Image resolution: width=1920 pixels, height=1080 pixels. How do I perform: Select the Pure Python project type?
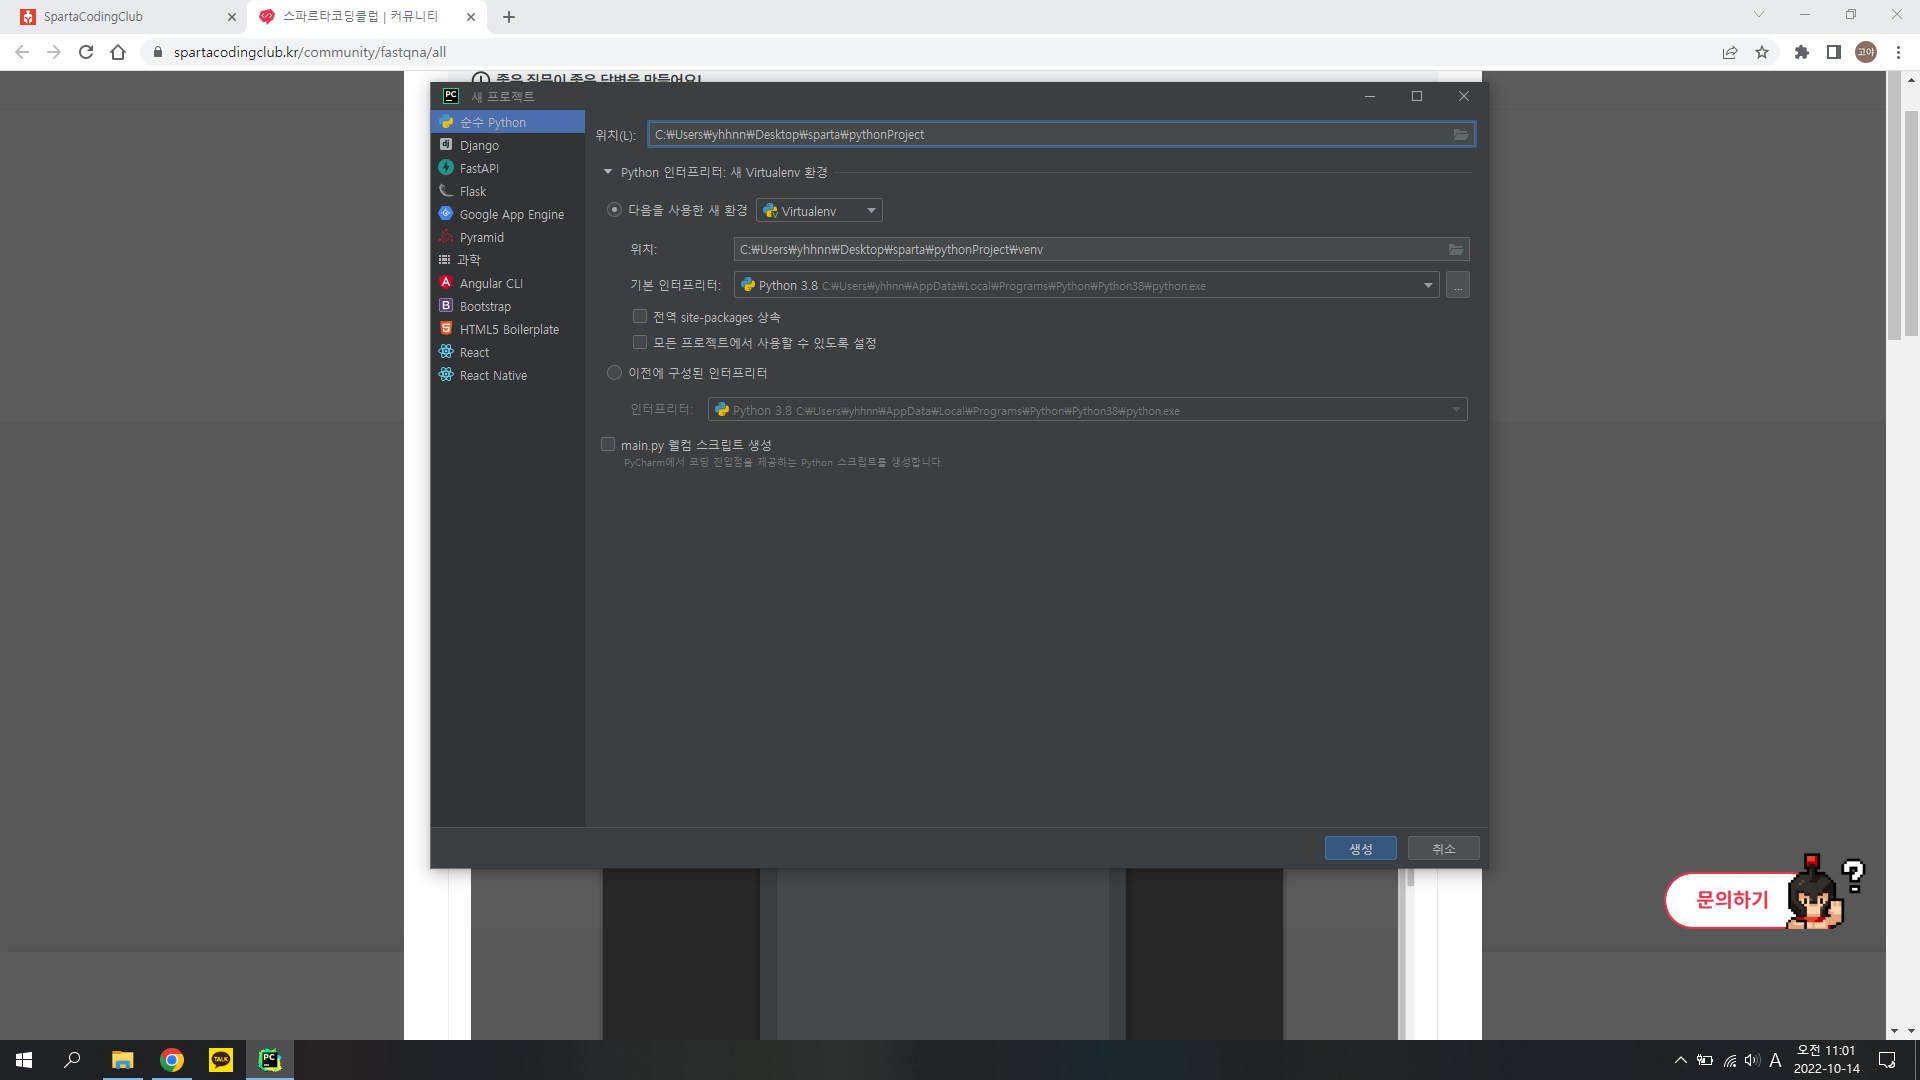click(x=508, y=122)
